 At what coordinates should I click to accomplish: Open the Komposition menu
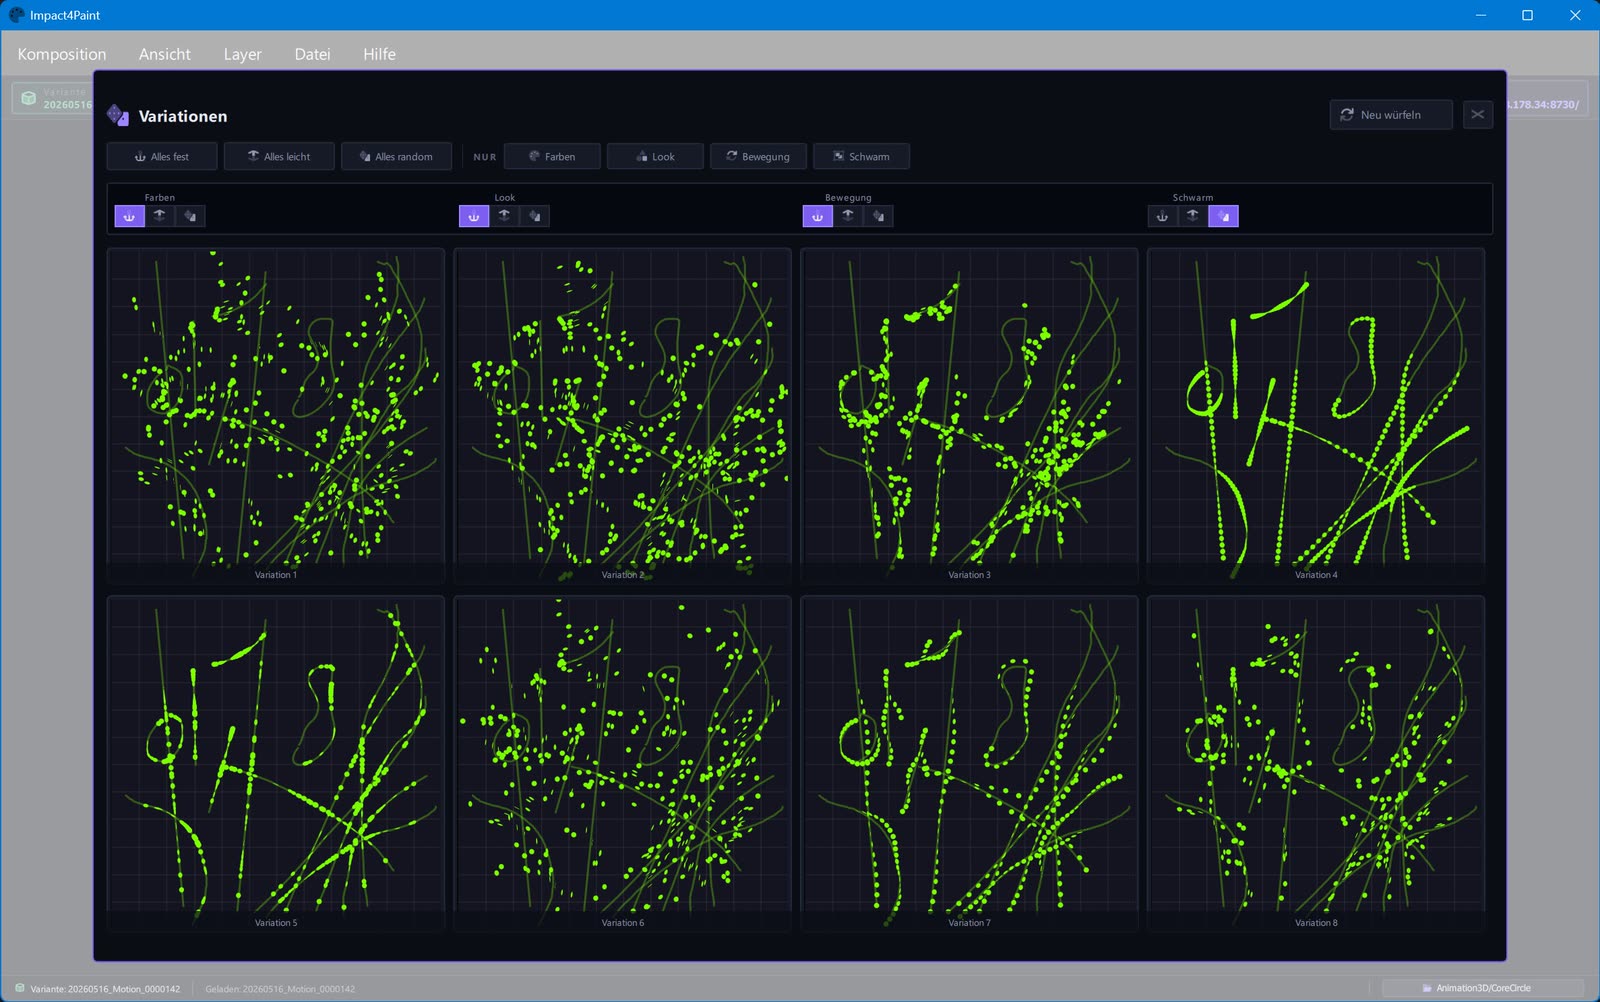[x=62, y=54]
